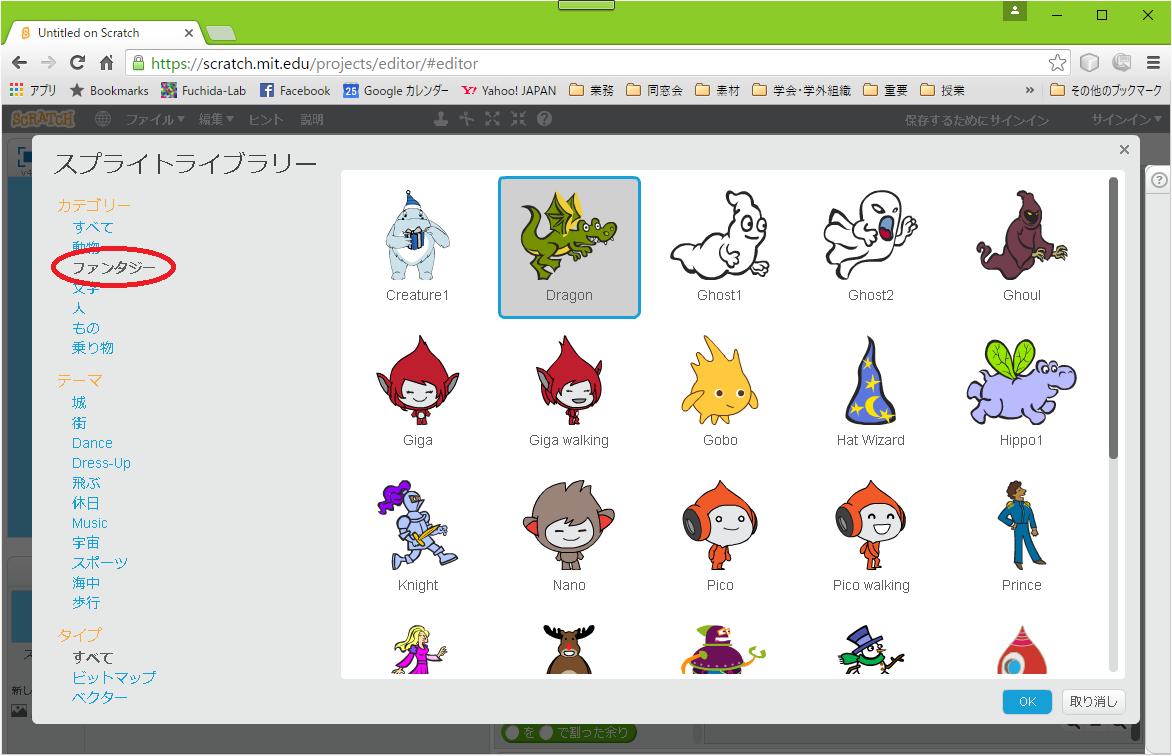
Task: Select the 宇宙 theme
Action: [x=86, y=543]
